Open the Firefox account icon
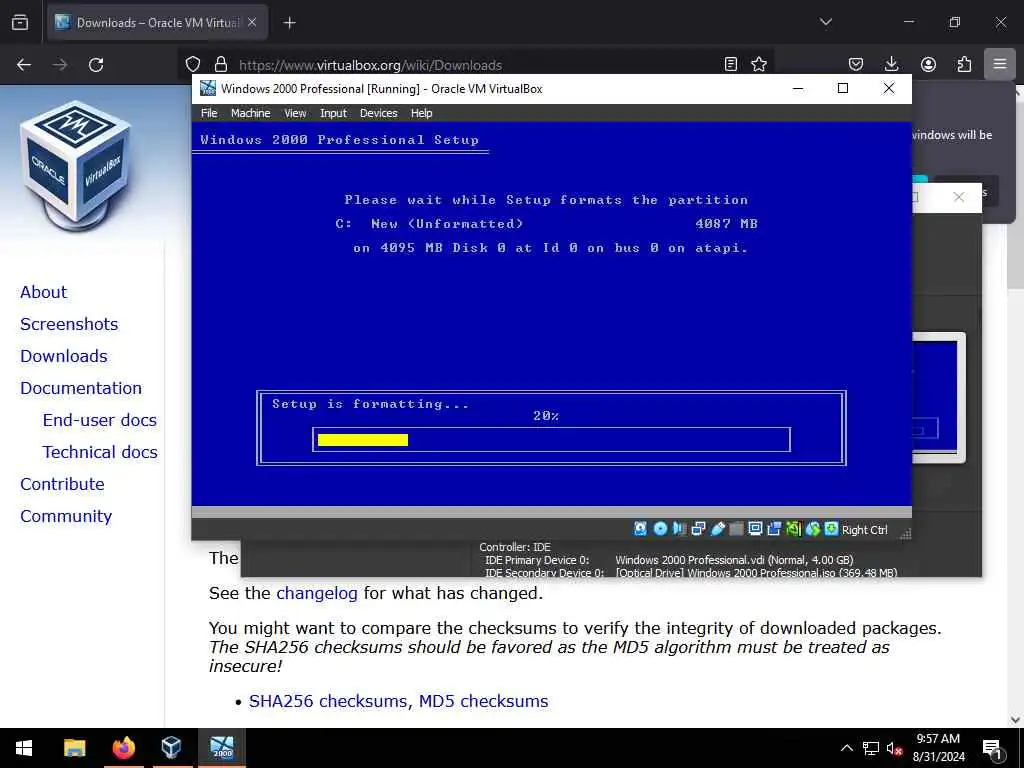 click(928, 64)
